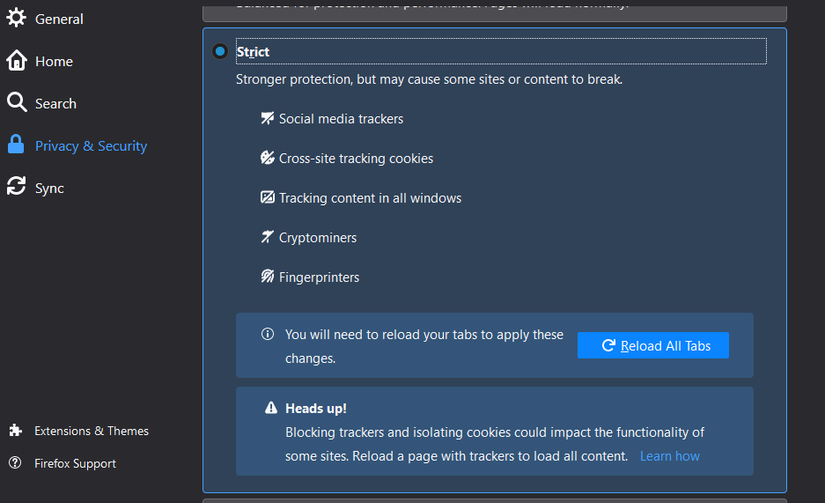Viewport: 825px width, 503px height.
Task: Click the Extensions & Themes puzzle icon
Action: coord(15,430)
